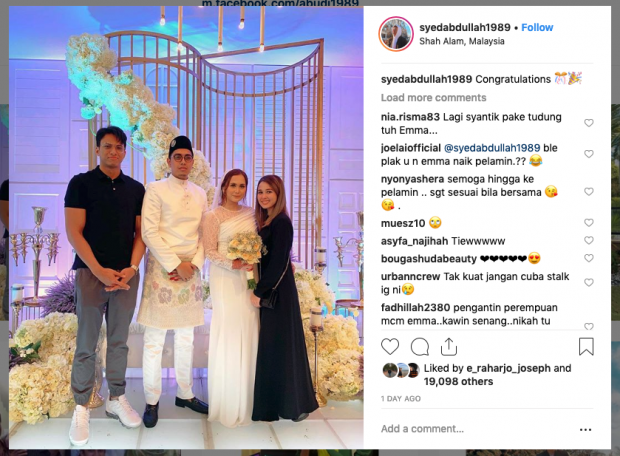Open the three-dot more options menu
The image size is (620, 456).
(x=586, y=430)
